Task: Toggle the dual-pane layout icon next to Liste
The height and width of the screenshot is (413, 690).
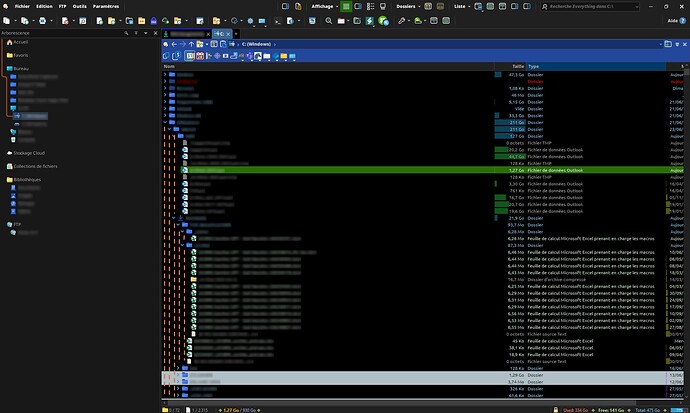Action: click(x=478, y=6)
